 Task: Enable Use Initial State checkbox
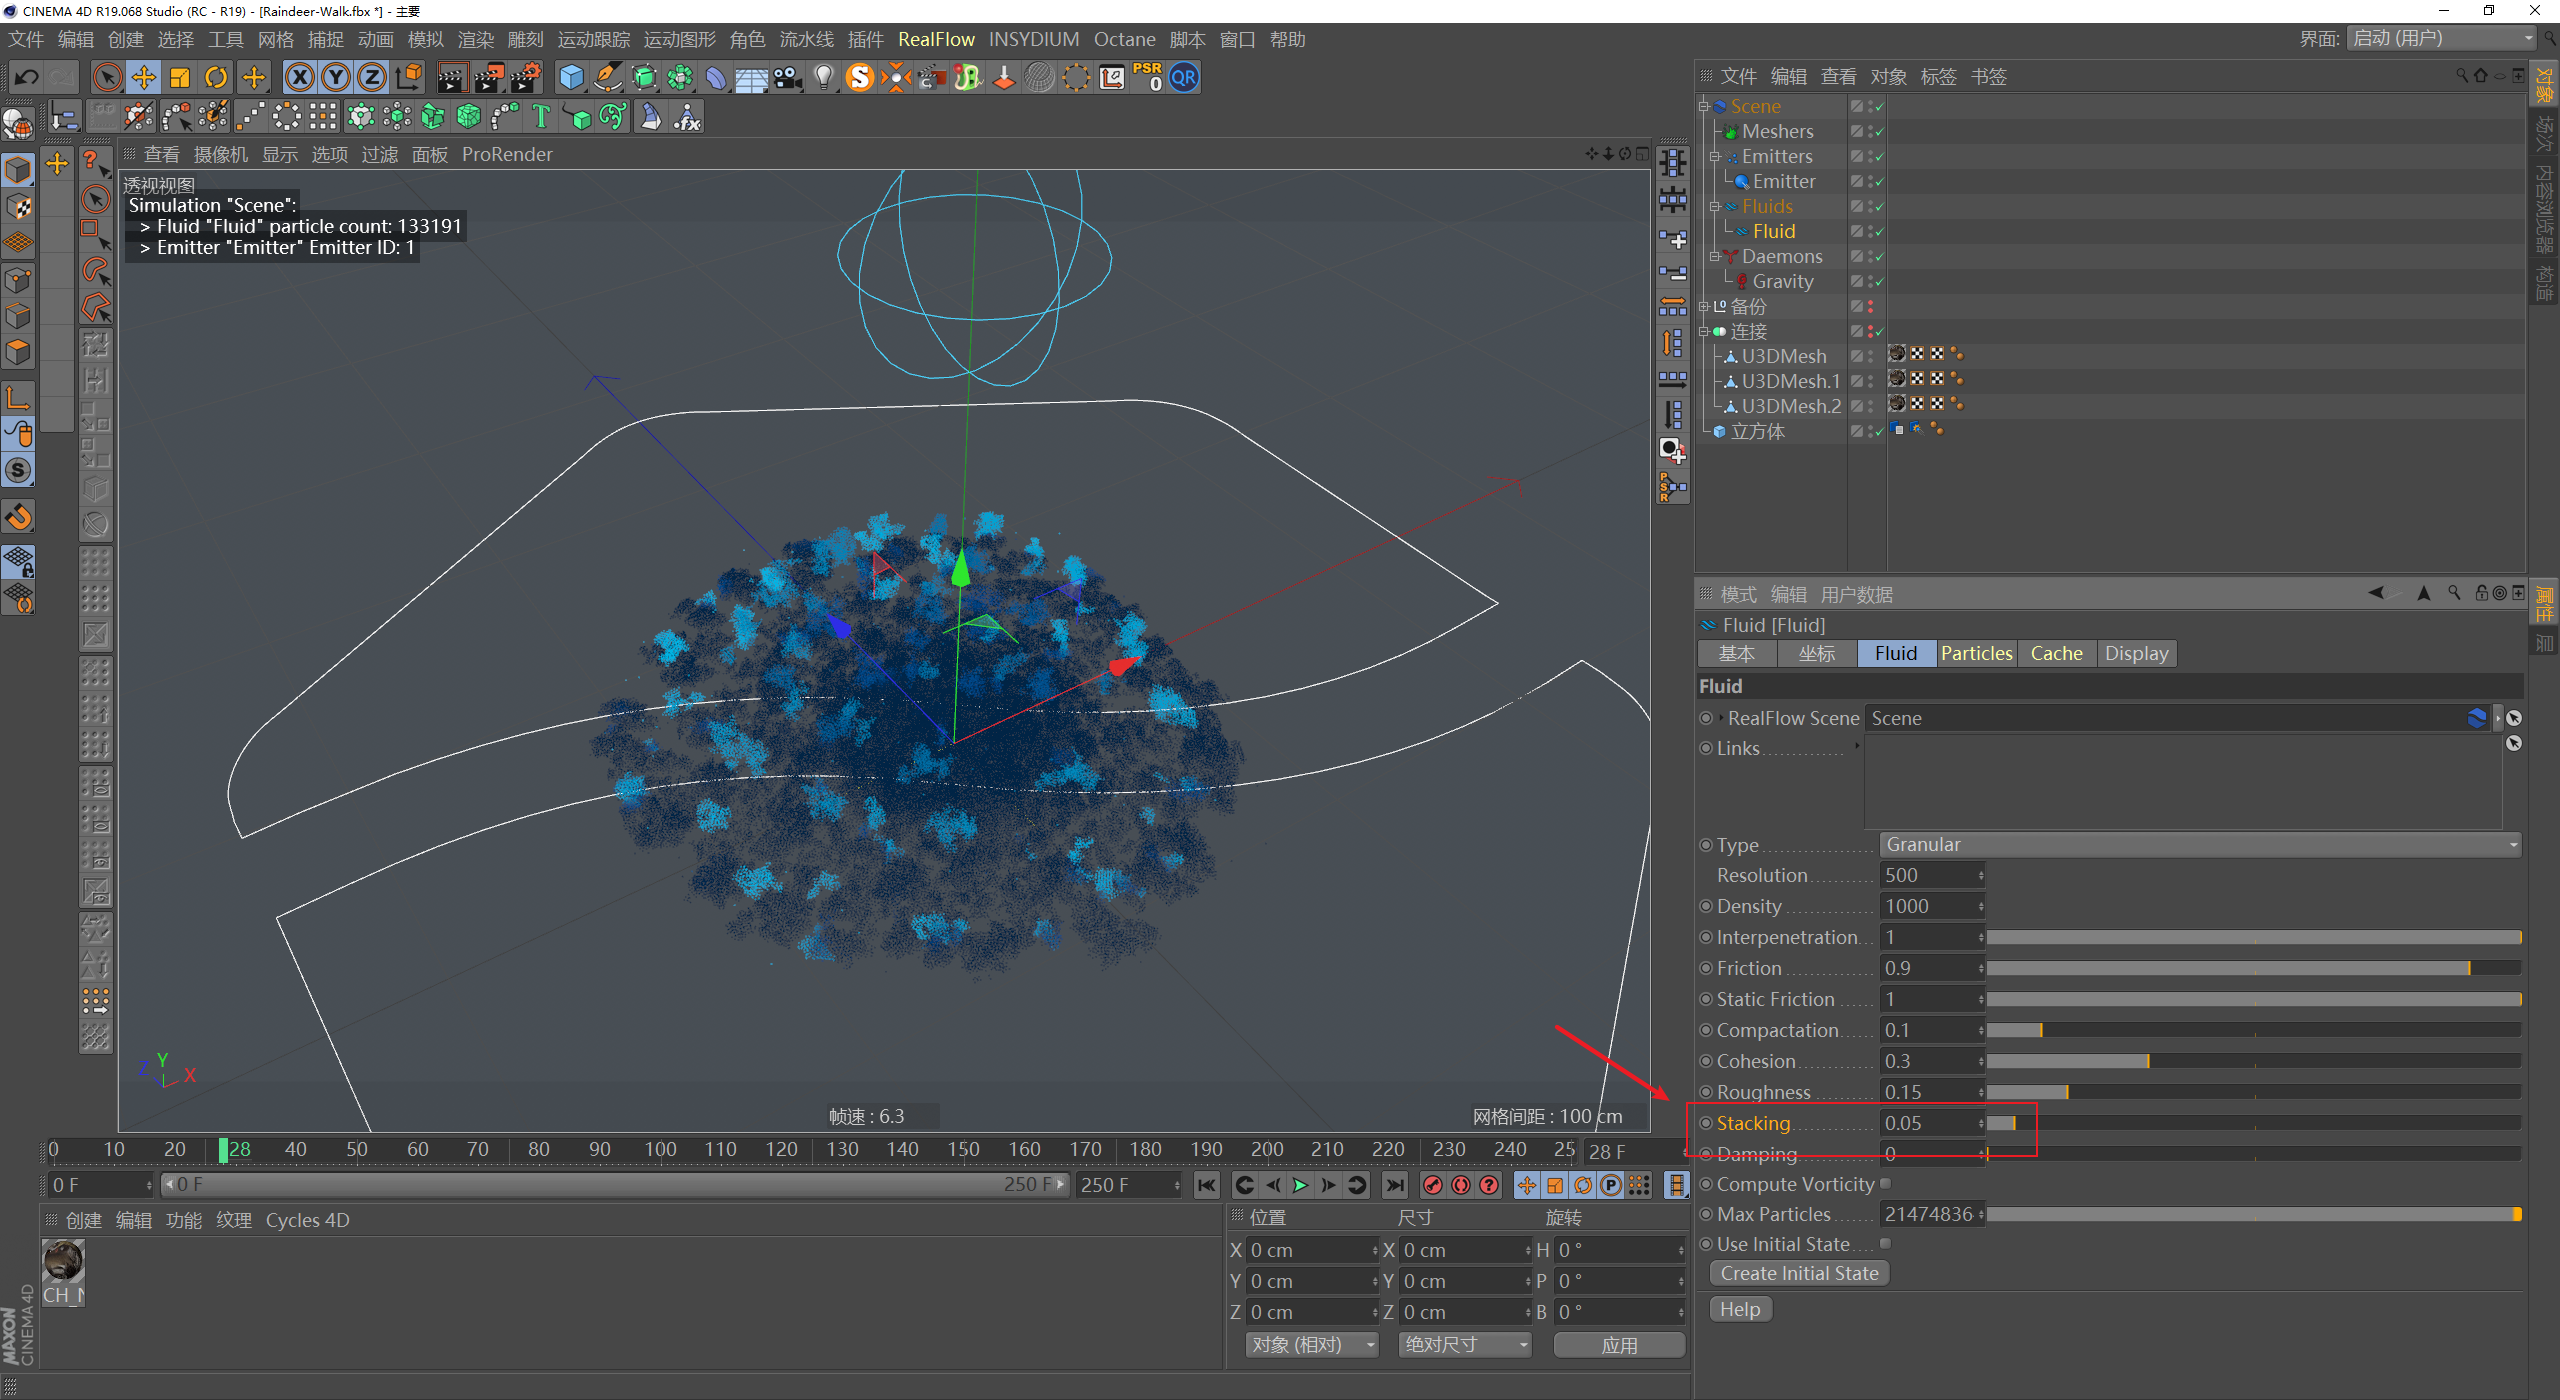pos(1885,1244)
